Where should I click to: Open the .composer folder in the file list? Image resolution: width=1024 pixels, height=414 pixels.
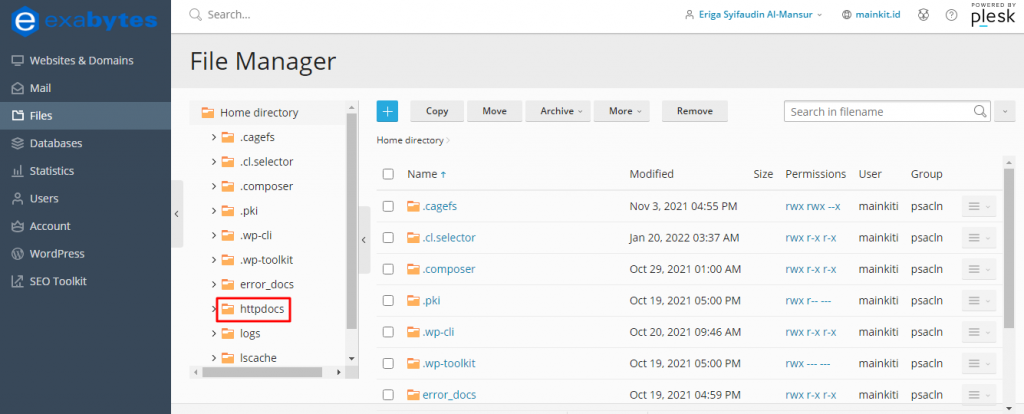[449, 269]
